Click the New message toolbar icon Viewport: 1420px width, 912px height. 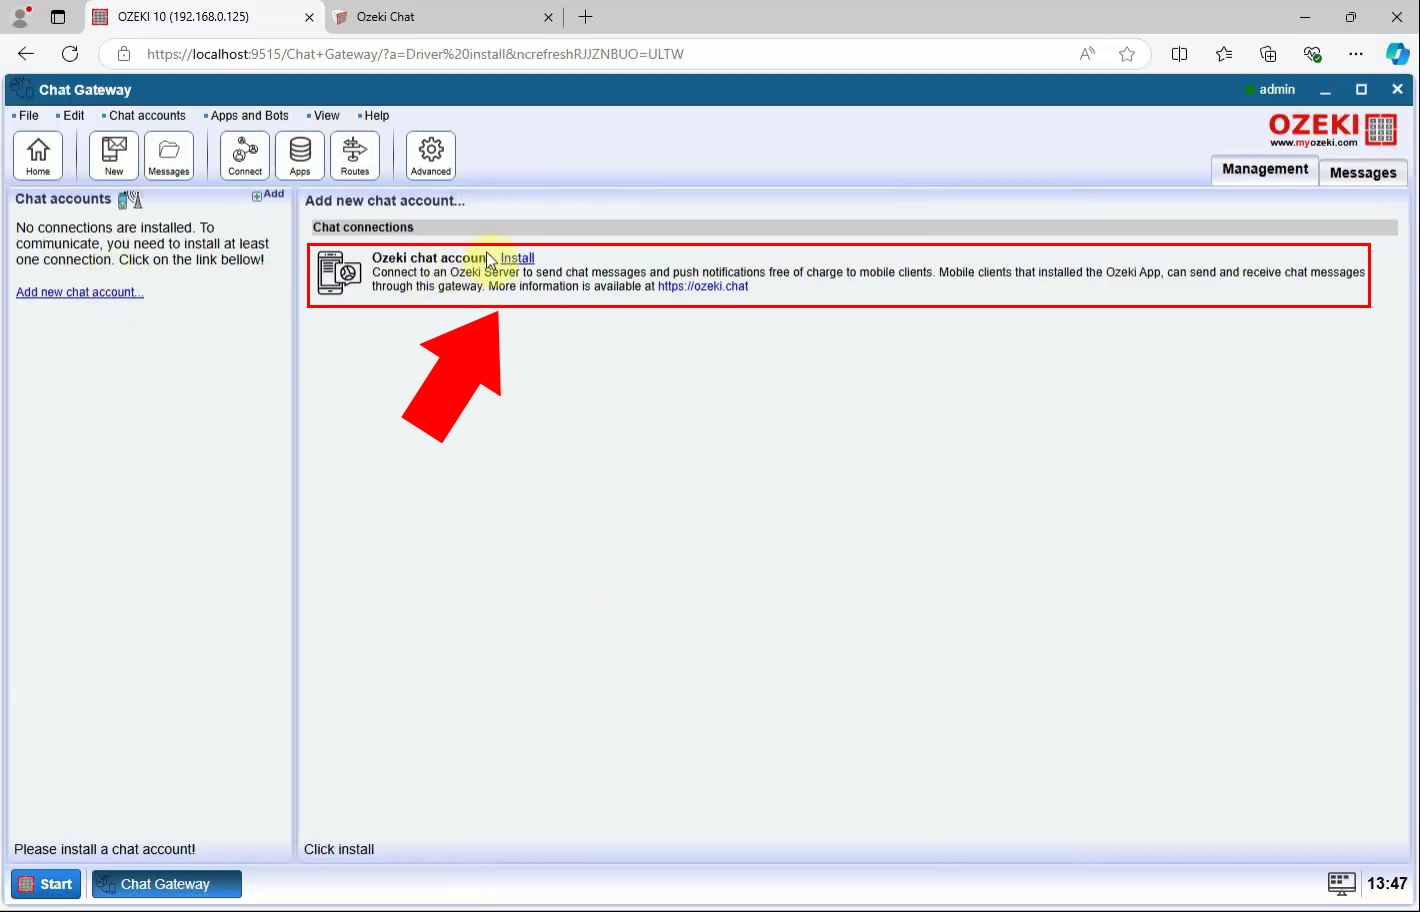pos(114,156)
